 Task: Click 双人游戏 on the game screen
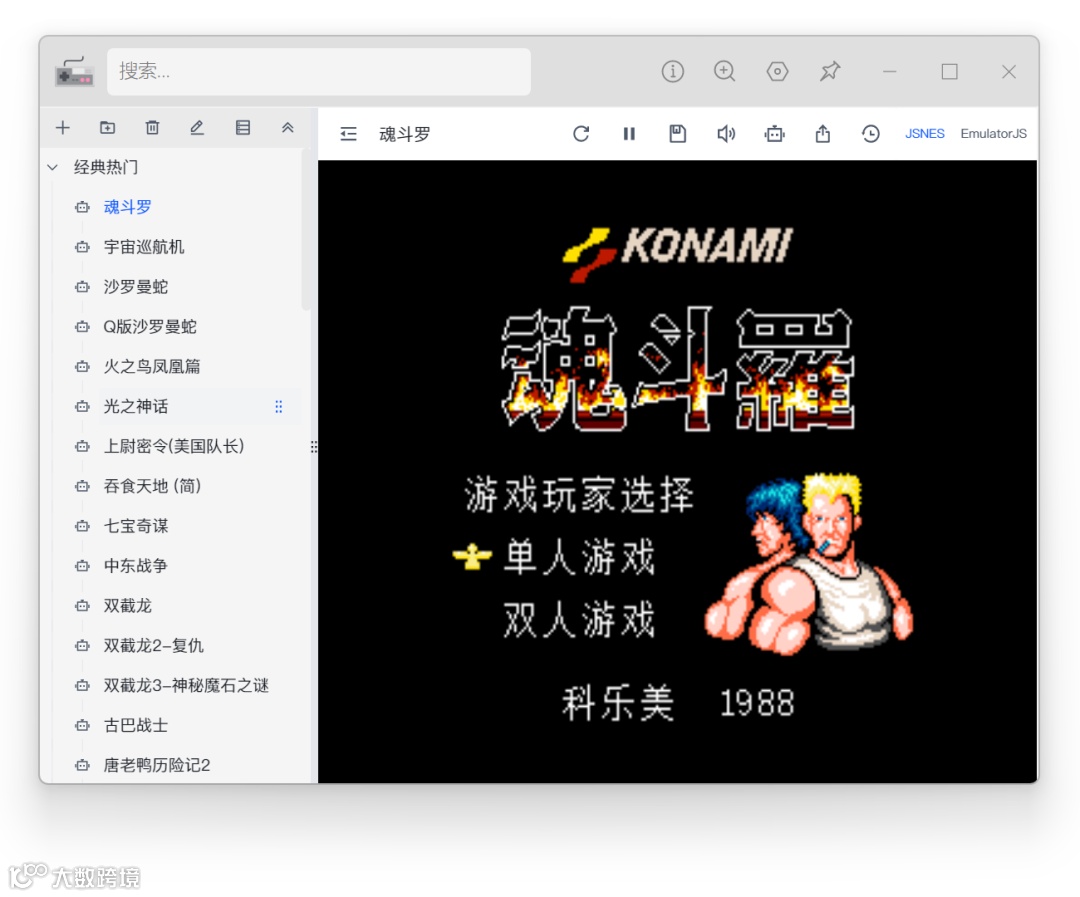[579, 619]
